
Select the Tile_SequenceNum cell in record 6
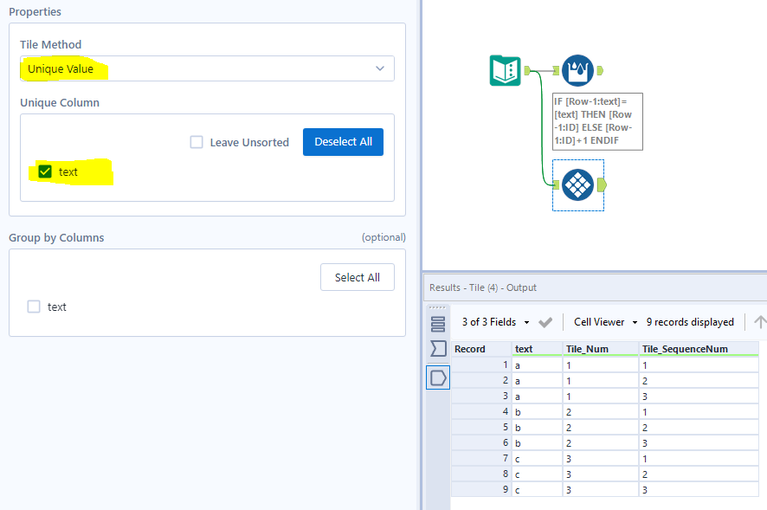click(699, 443)
